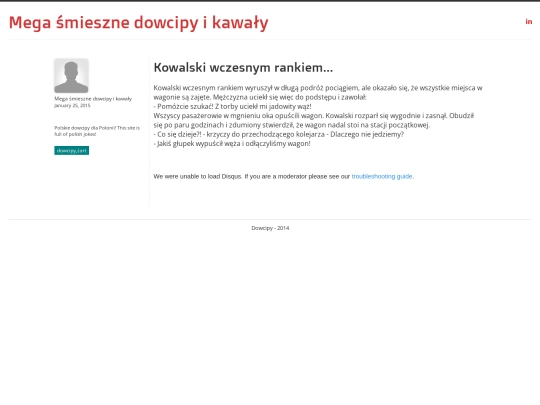Image resolution: width=540 pixels, height=405 pixels.
Task: Click the January 25, 2015 date text
Action: click(x=72, y=105)
